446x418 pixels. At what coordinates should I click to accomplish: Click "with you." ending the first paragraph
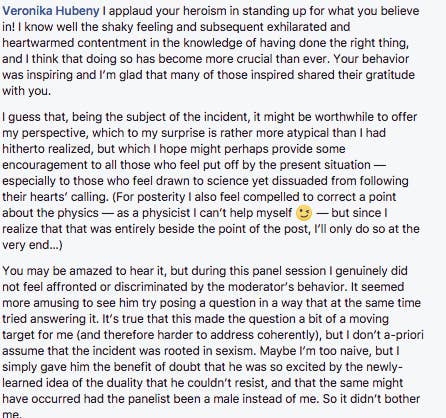pyautogui.click(x=27, y=91)
